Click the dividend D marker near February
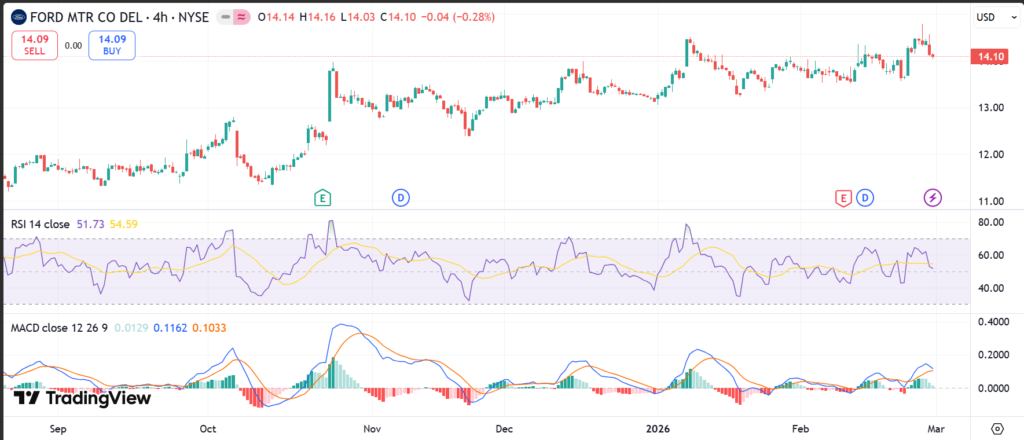Screen dimensions: 1024x440 (x=864, y=198)
